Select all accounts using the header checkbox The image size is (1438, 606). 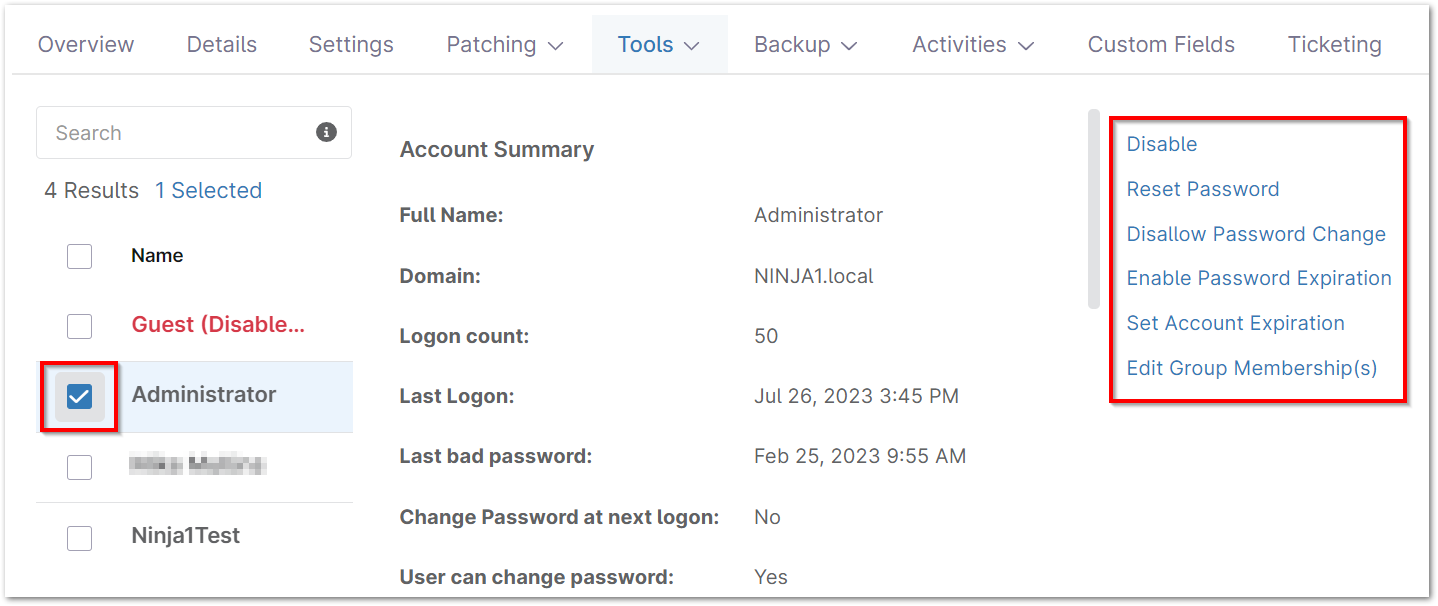click(x=79, y=256)
